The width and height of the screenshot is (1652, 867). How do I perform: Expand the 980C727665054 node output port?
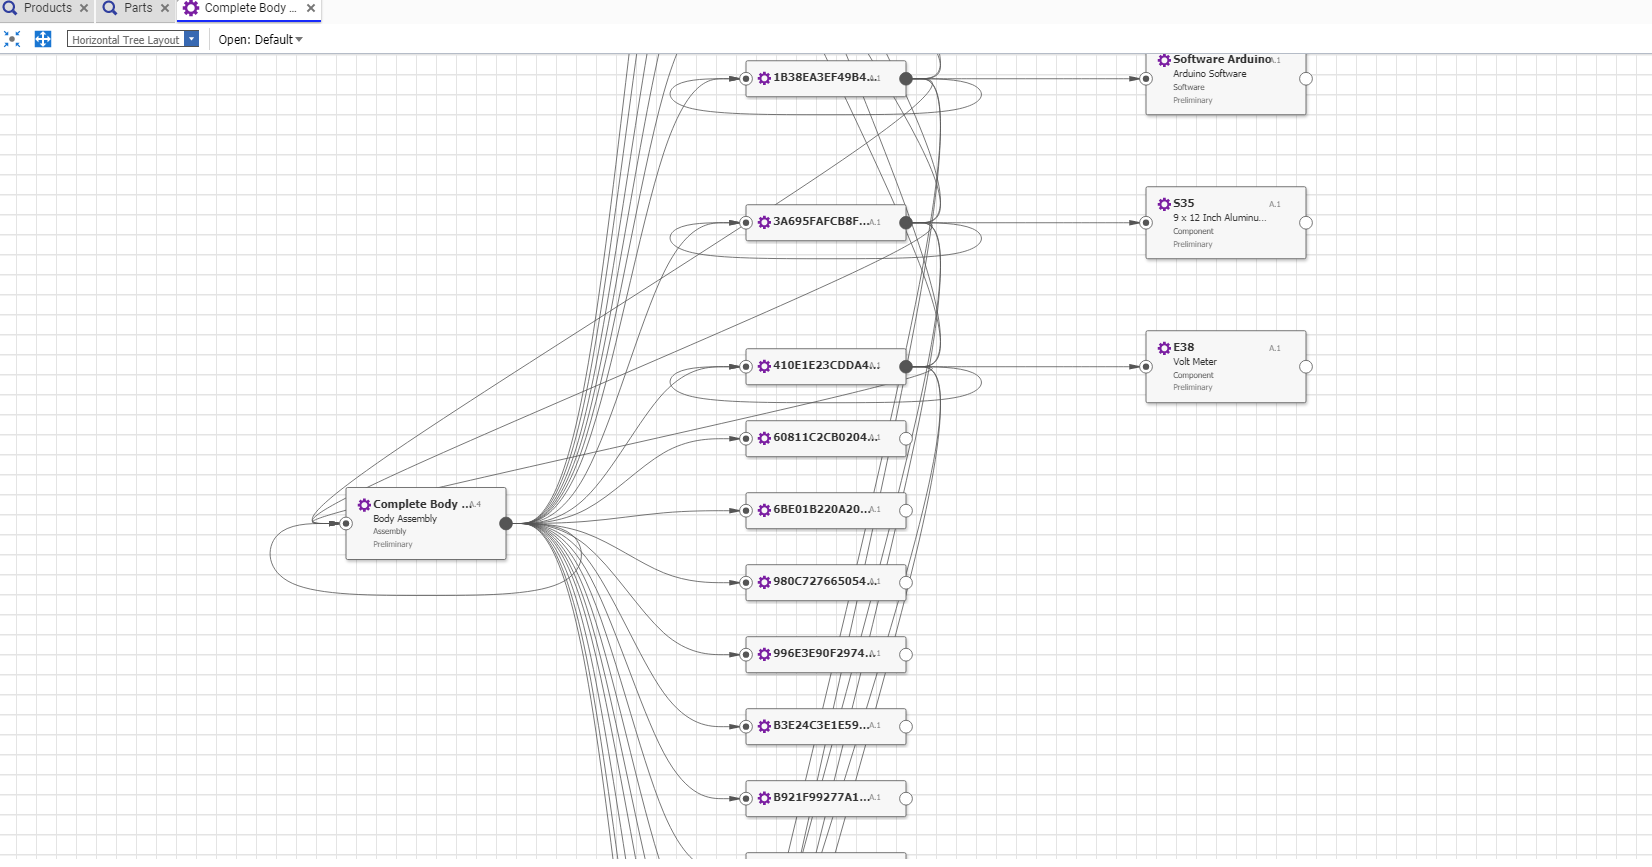906,582
